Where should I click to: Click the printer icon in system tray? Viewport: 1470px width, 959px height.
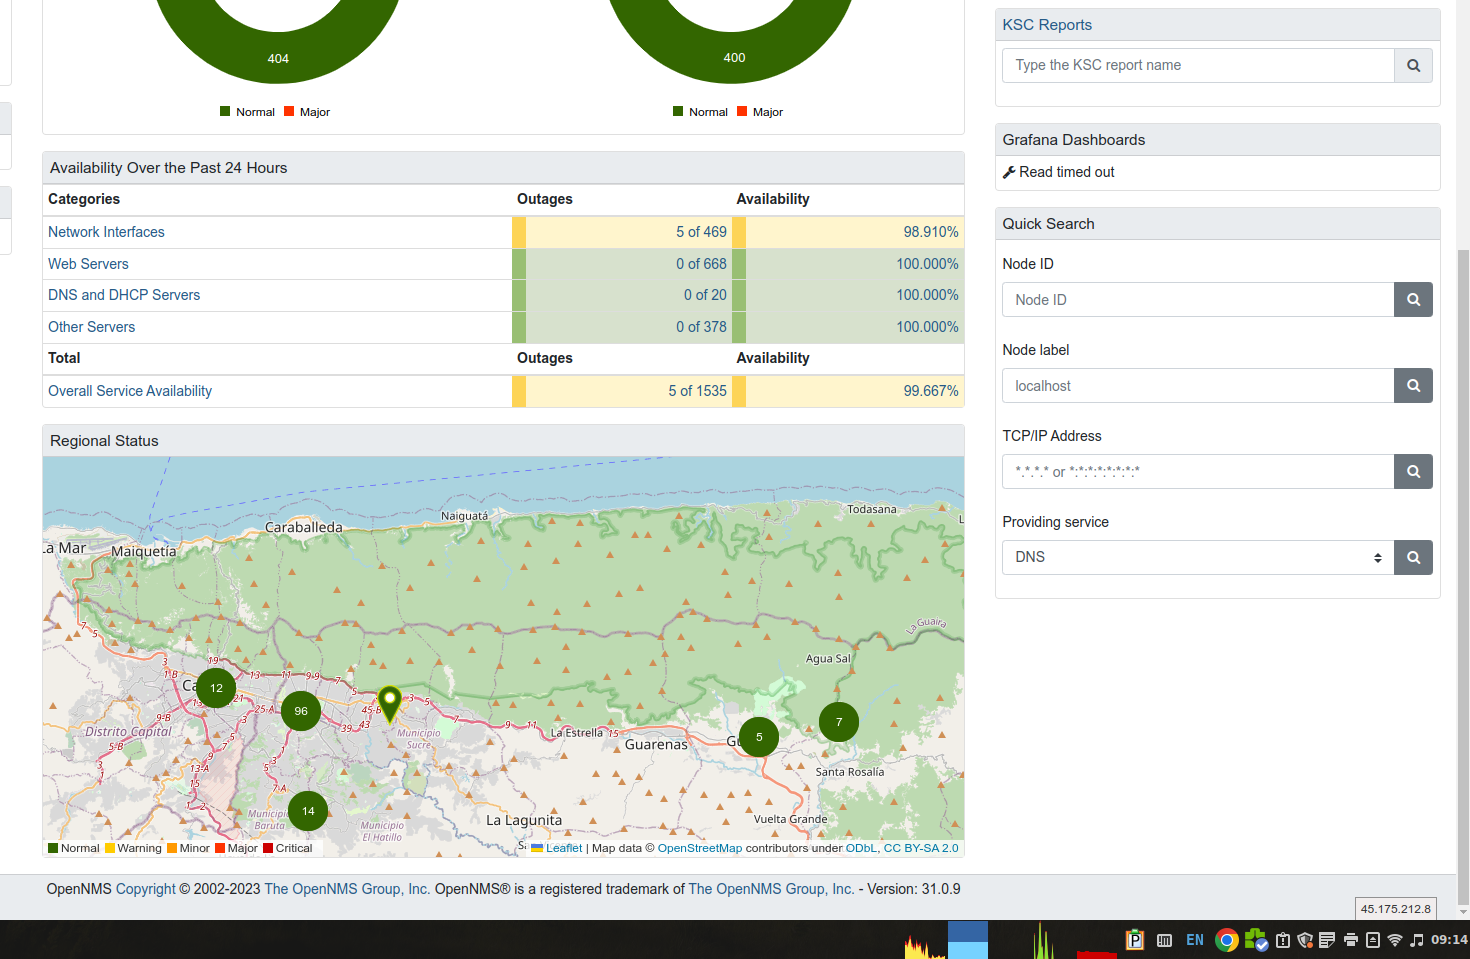(x=1350, y=940)
